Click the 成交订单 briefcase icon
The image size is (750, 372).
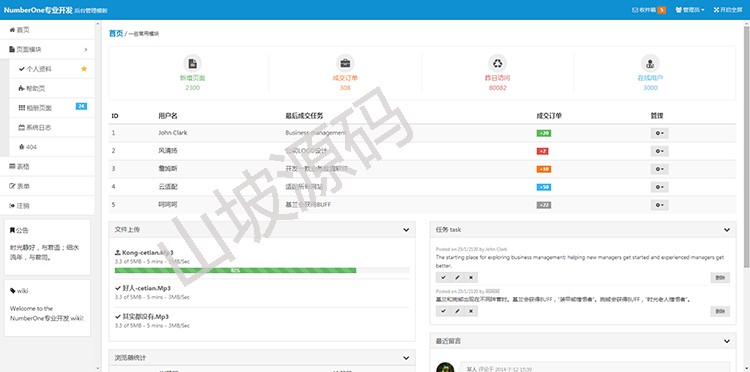click(345, 63)
